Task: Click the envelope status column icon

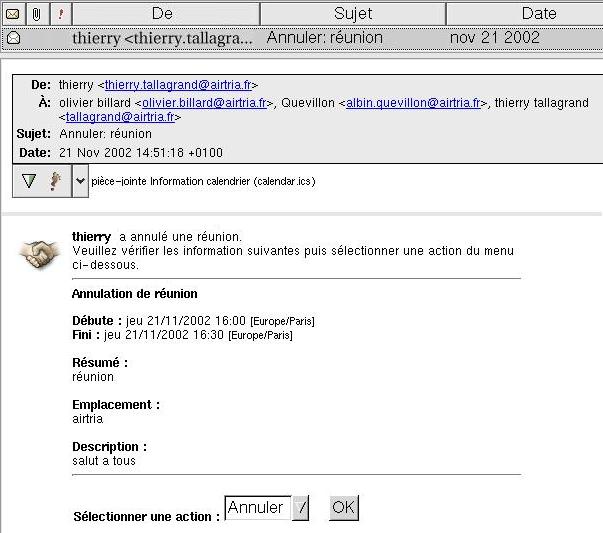Action: click(x=13, y=14)
